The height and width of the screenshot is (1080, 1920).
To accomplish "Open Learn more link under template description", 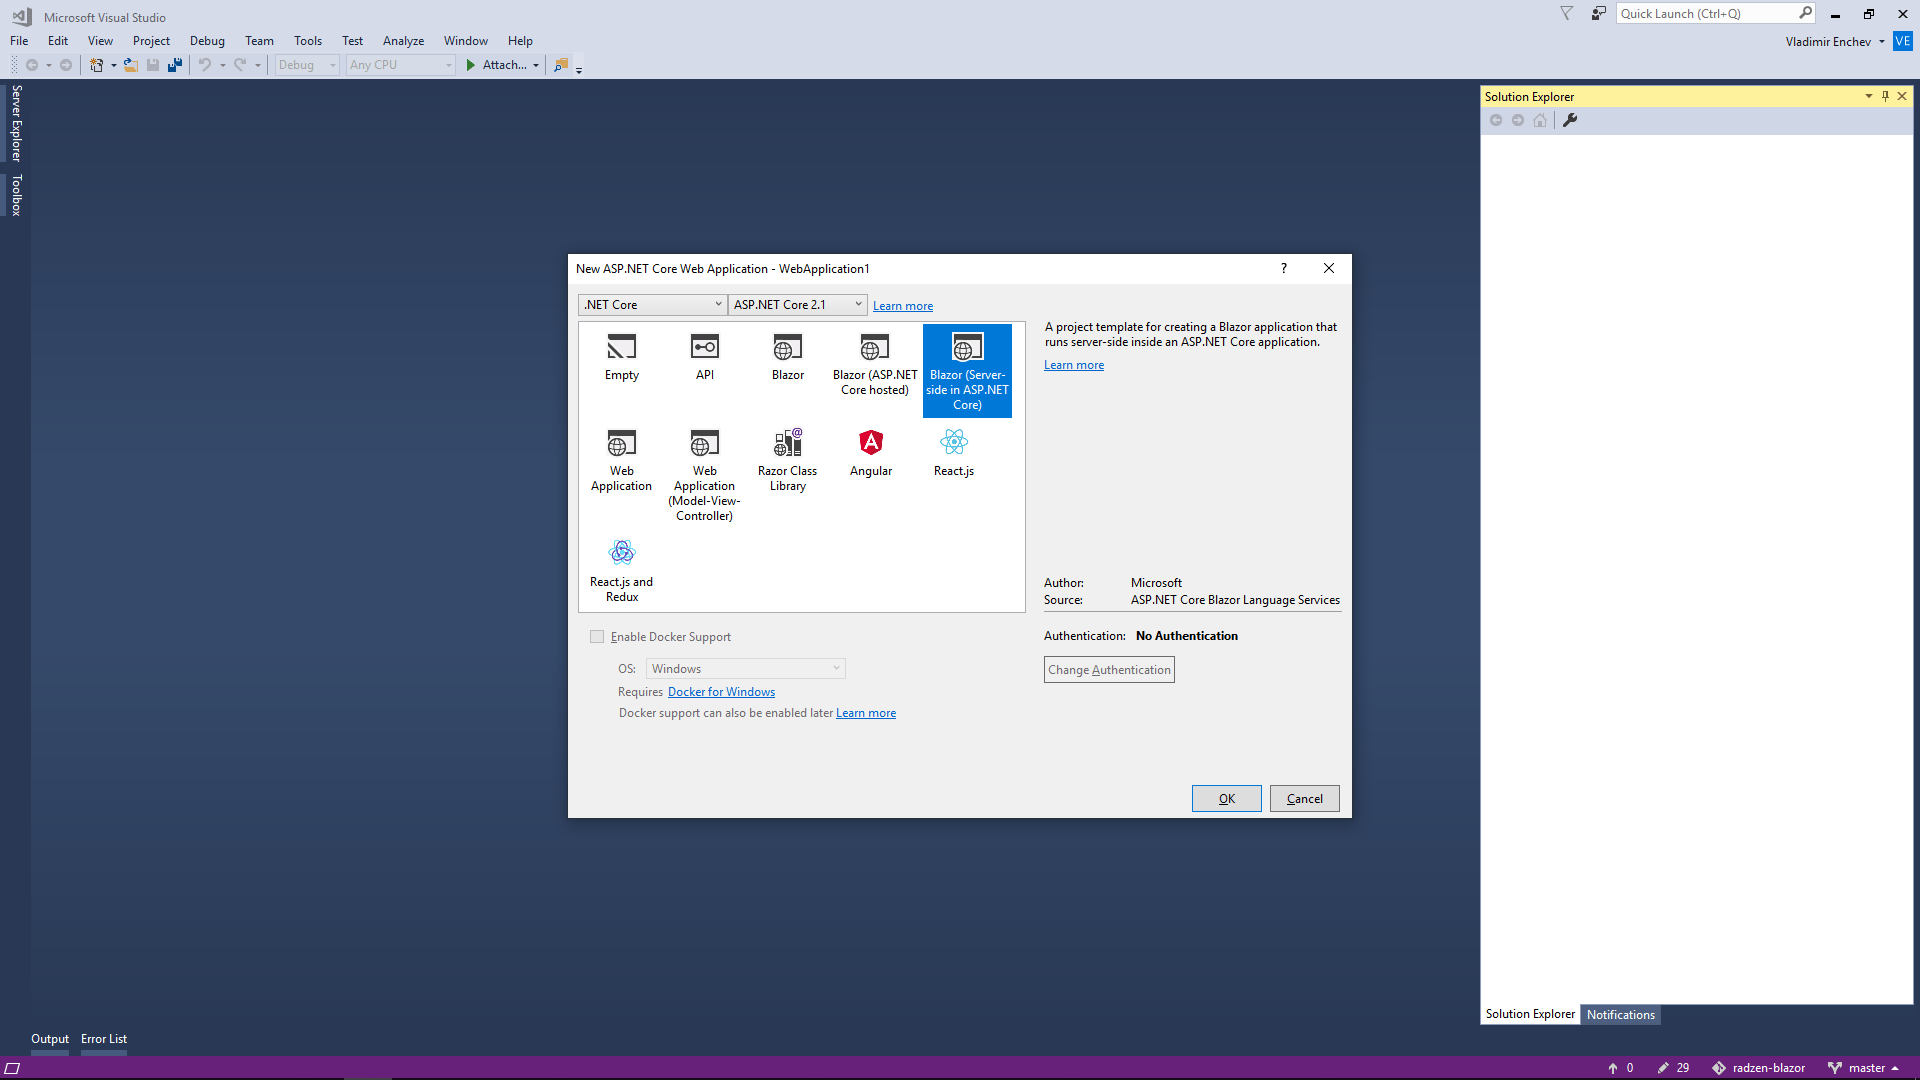I will click(1074, 365).
